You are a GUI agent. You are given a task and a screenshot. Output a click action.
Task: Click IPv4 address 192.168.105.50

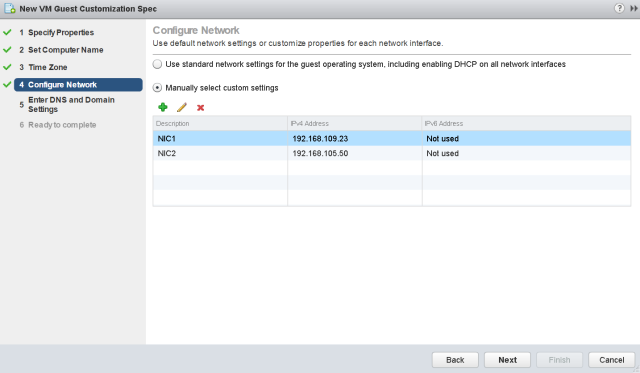[320, 153]
